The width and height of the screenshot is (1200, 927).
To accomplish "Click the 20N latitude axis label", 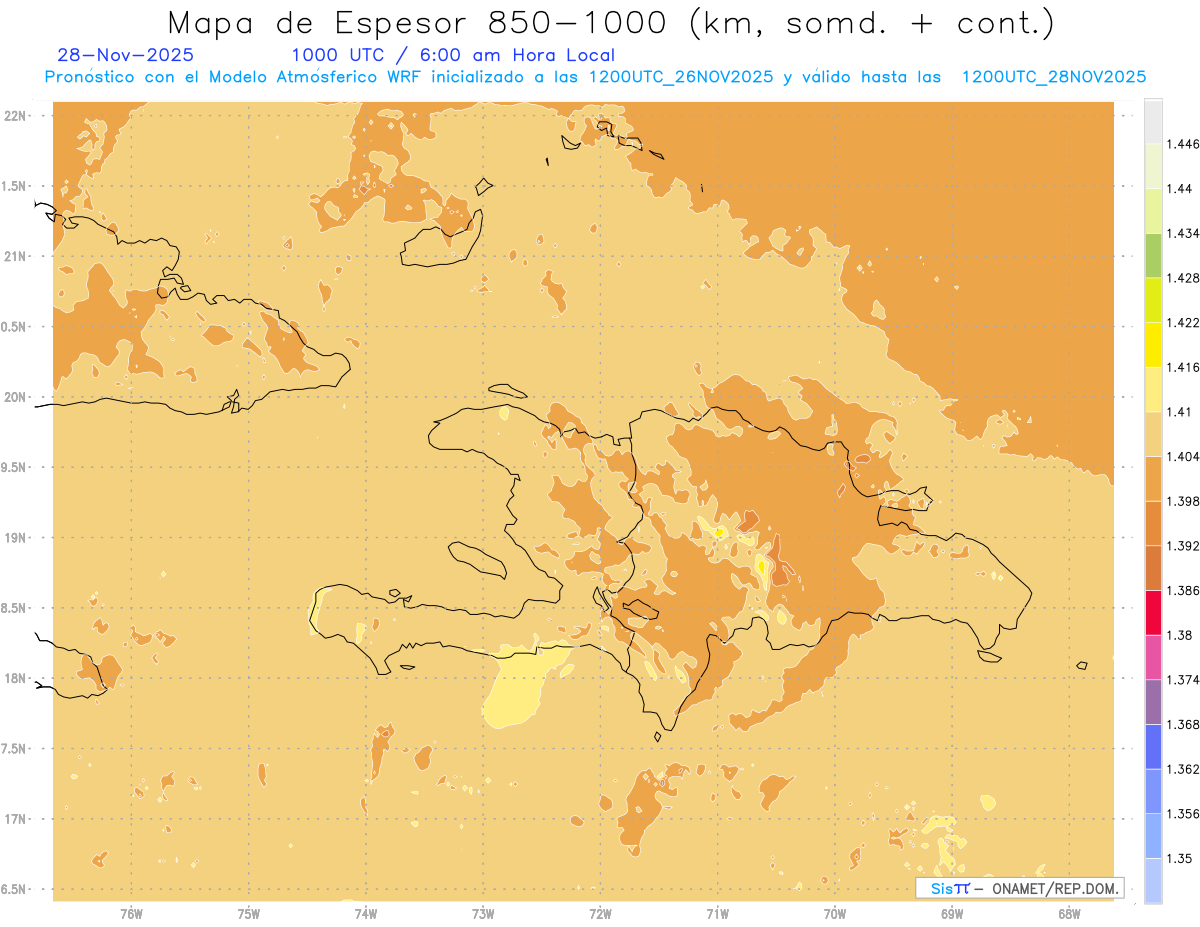I will pos(16,397).
